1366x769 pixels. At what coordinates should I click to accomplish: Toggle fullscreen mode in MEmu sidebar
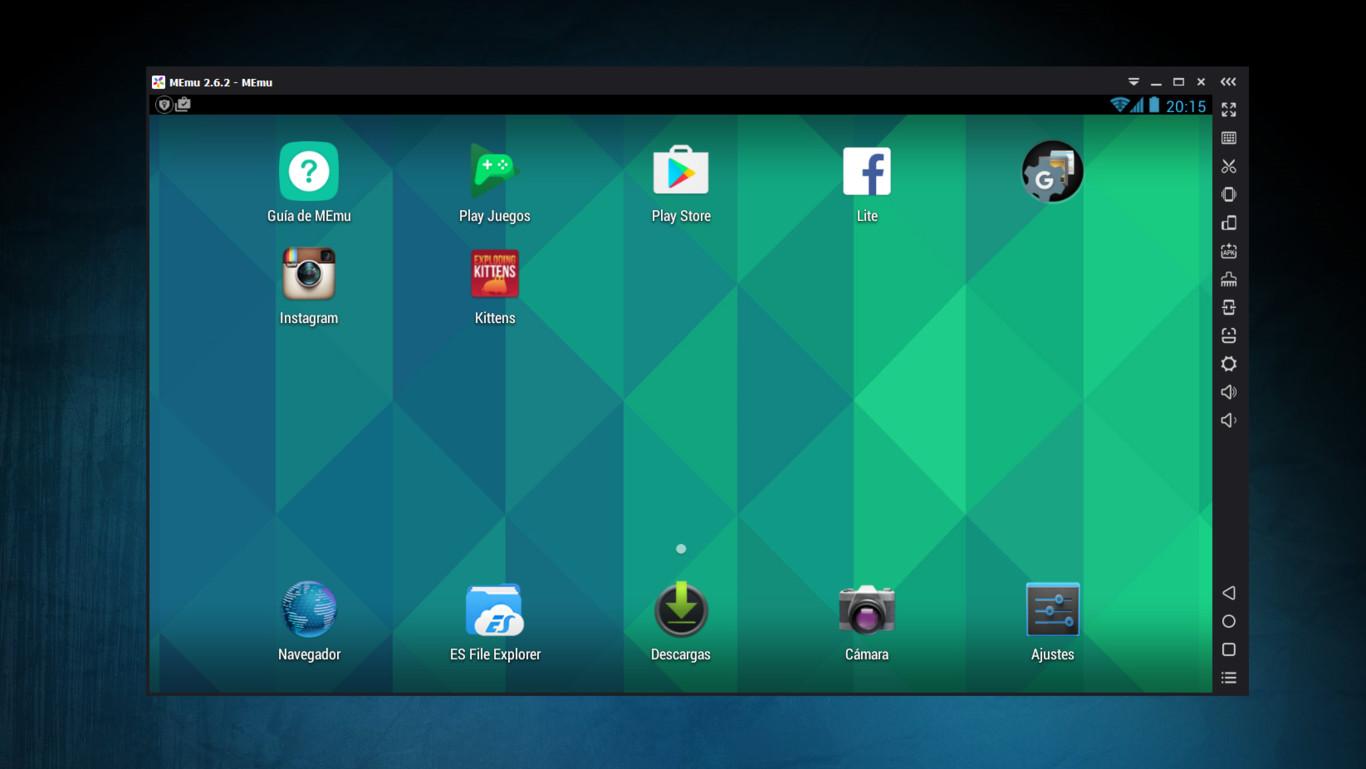pos(1229,110)
